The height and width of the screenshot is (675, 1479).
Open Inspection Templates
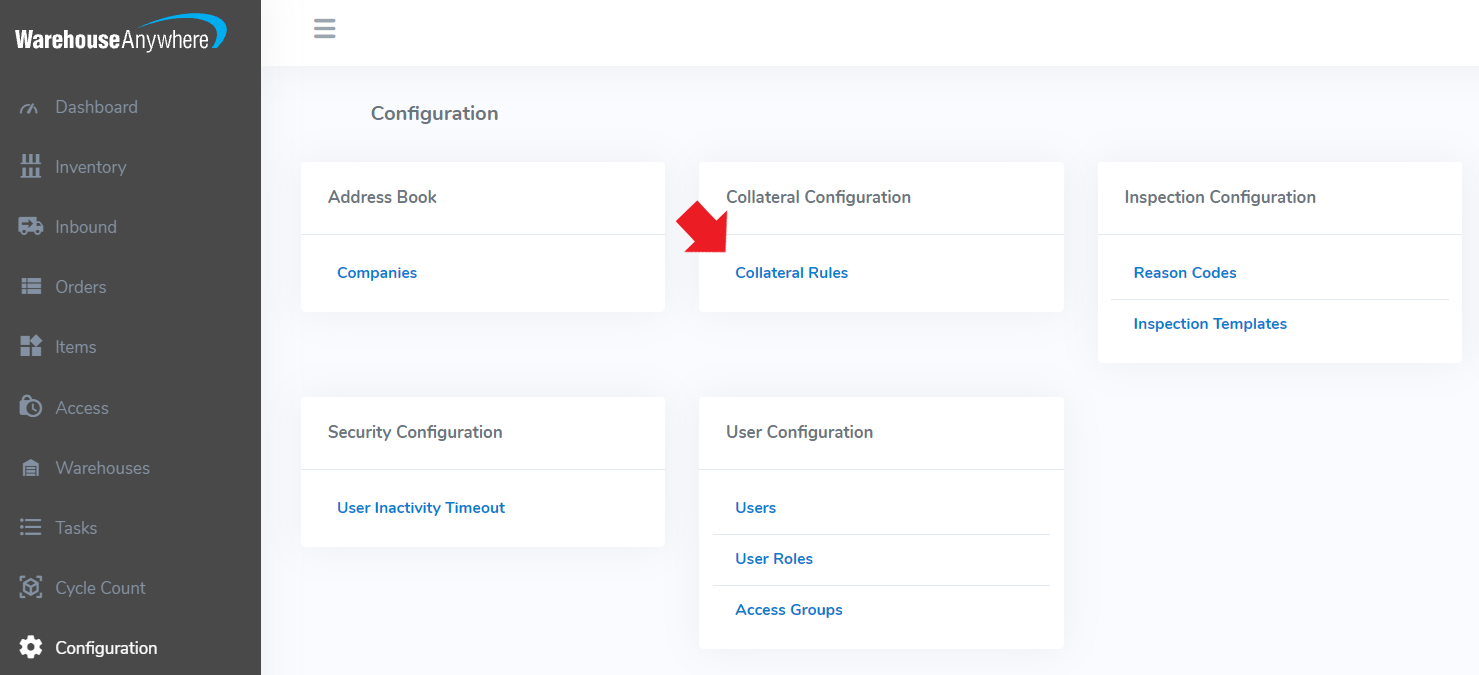[1210, 324]
